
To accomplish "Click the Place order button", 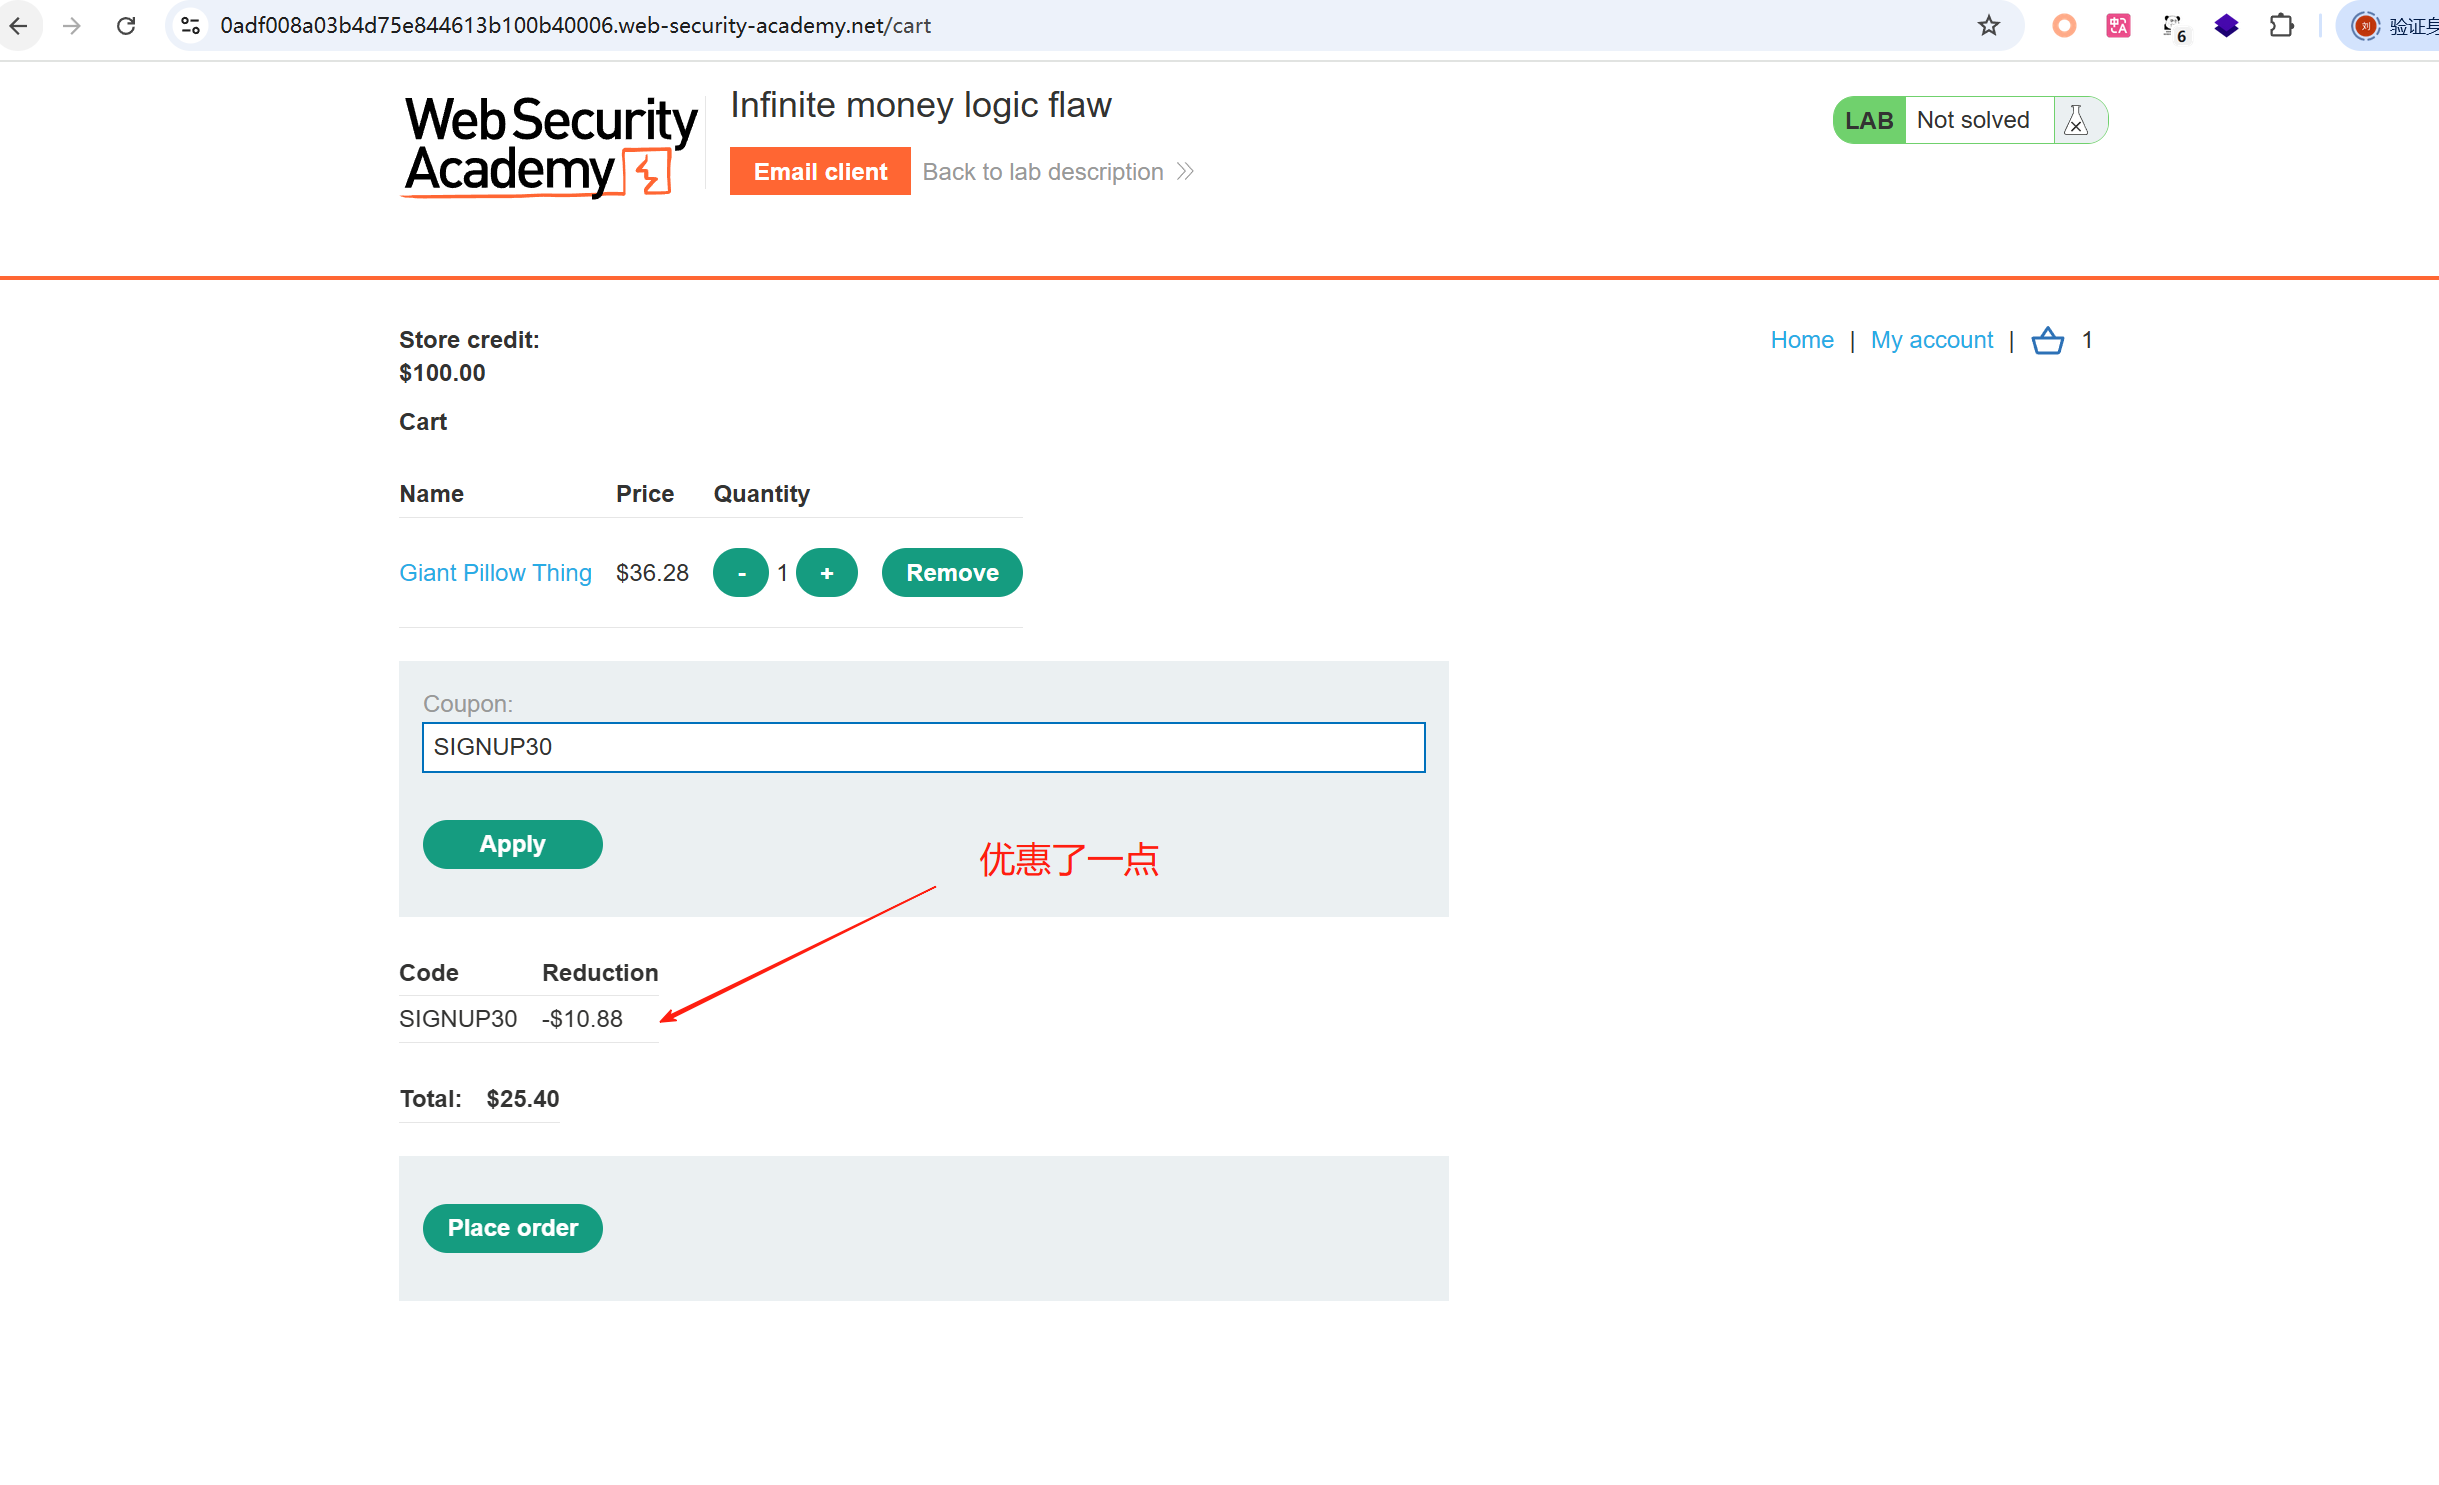I will coord(512,1228).
